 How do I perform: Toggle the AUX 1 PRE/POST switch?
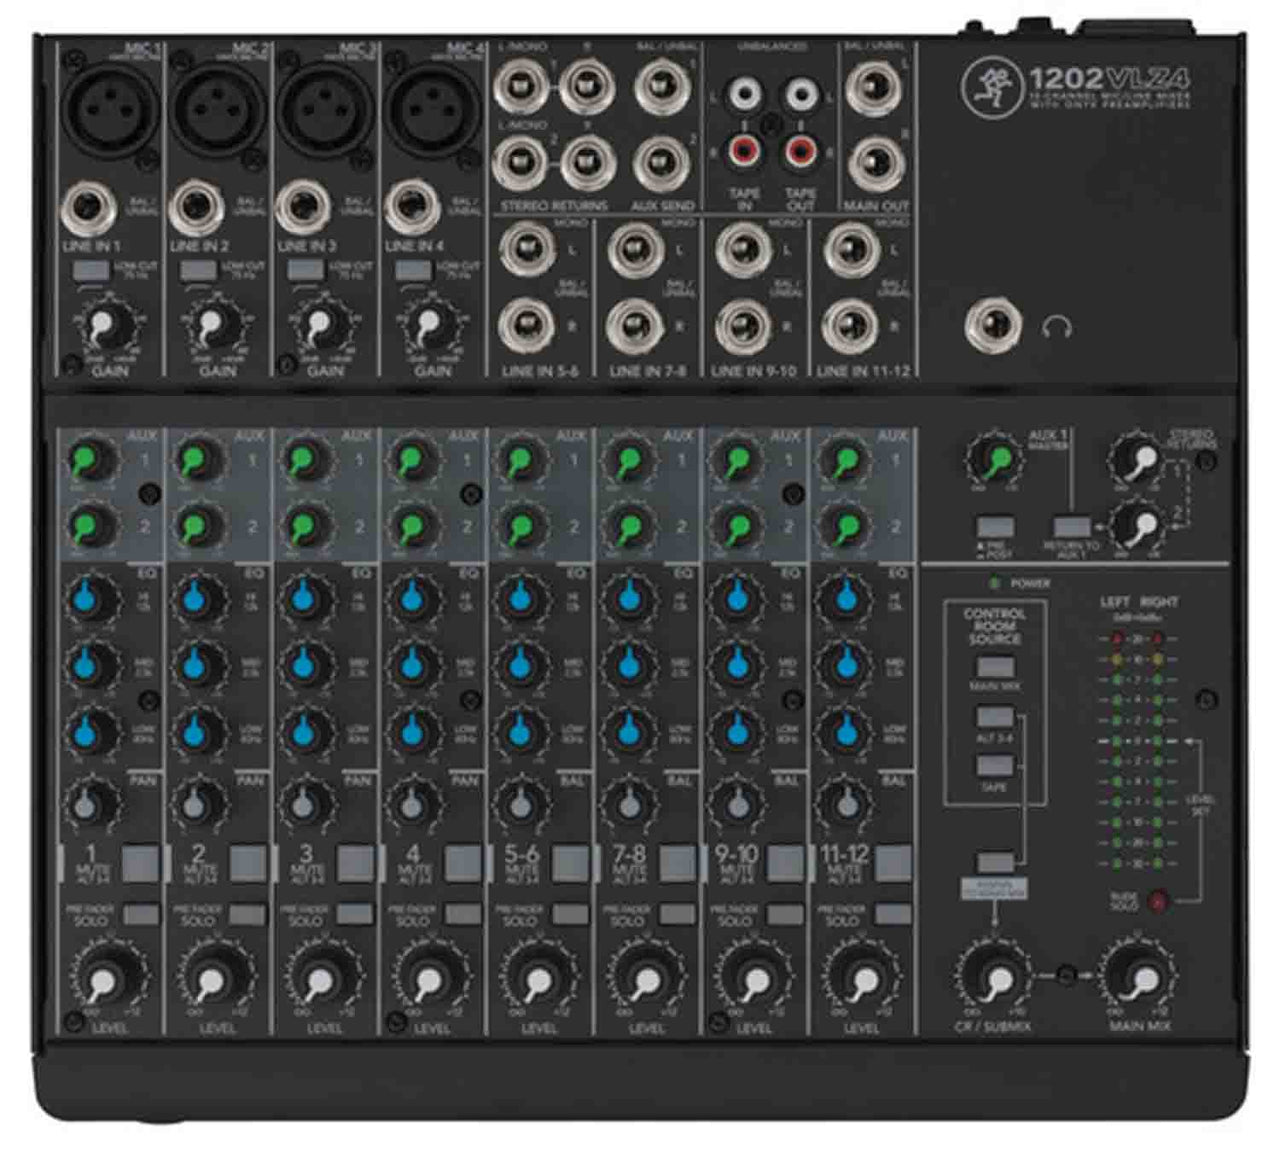click(995, 527)
